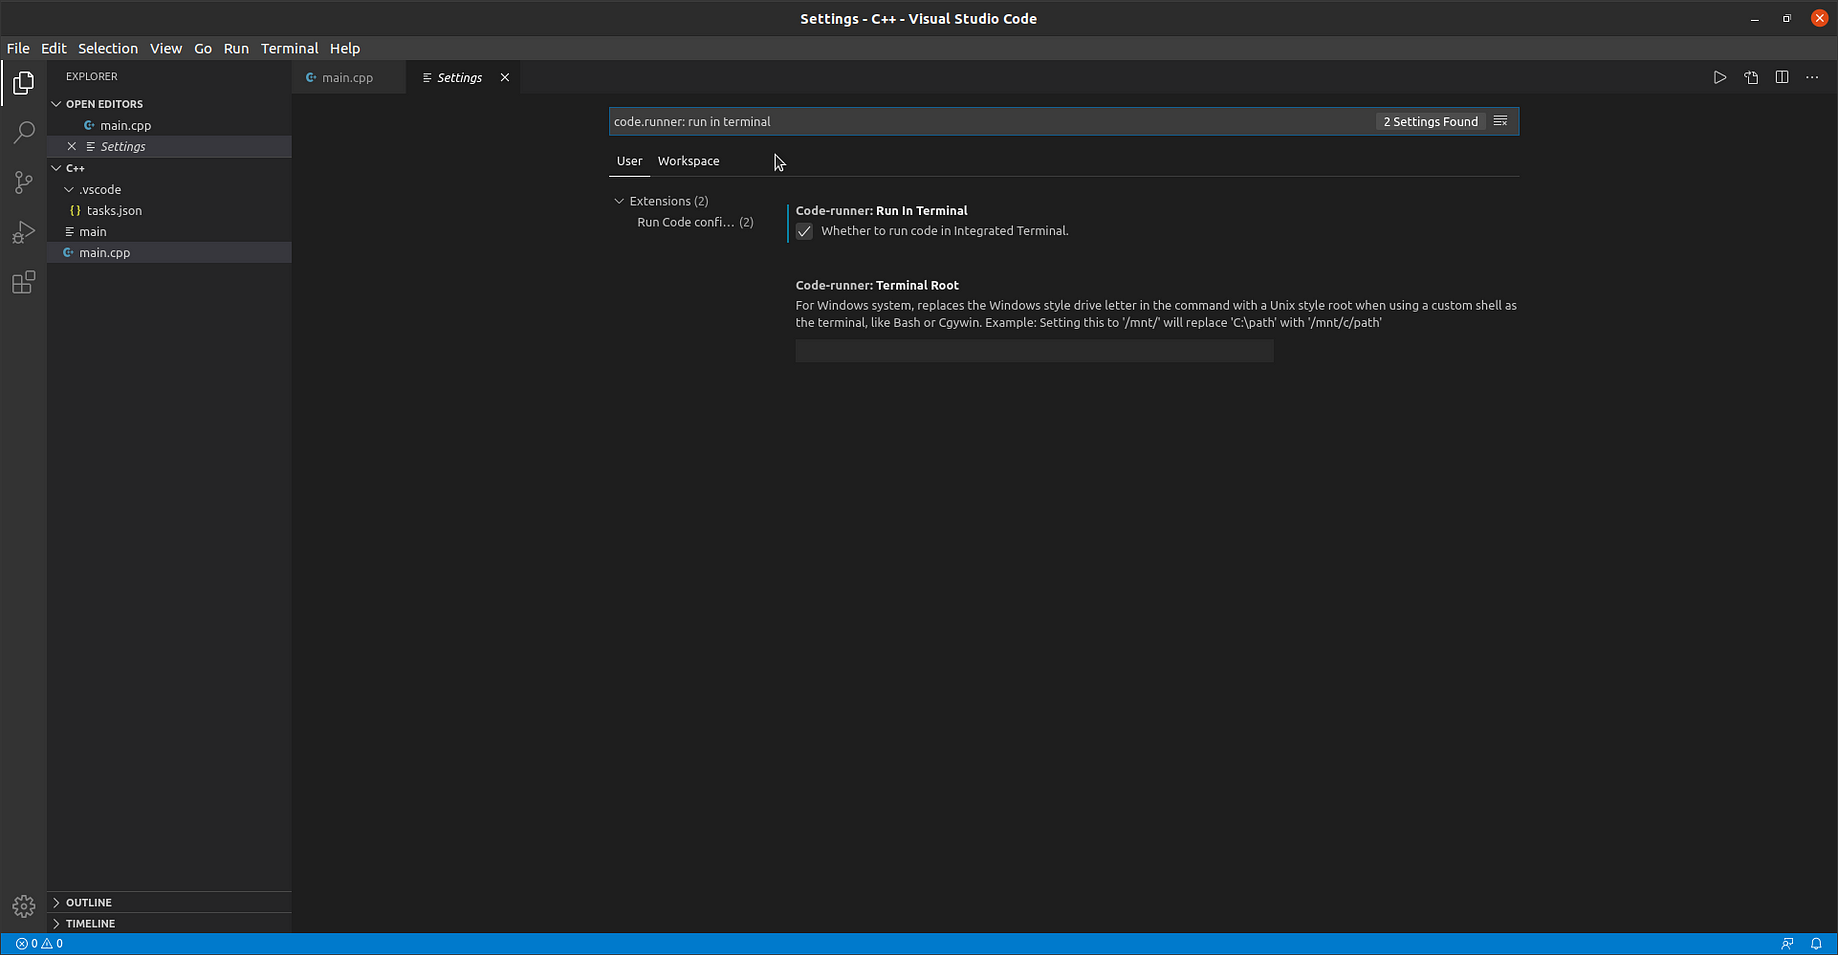Open the Search view in activity bar
This screenshot has width=1838, height=955.
[x=23, y=133]
